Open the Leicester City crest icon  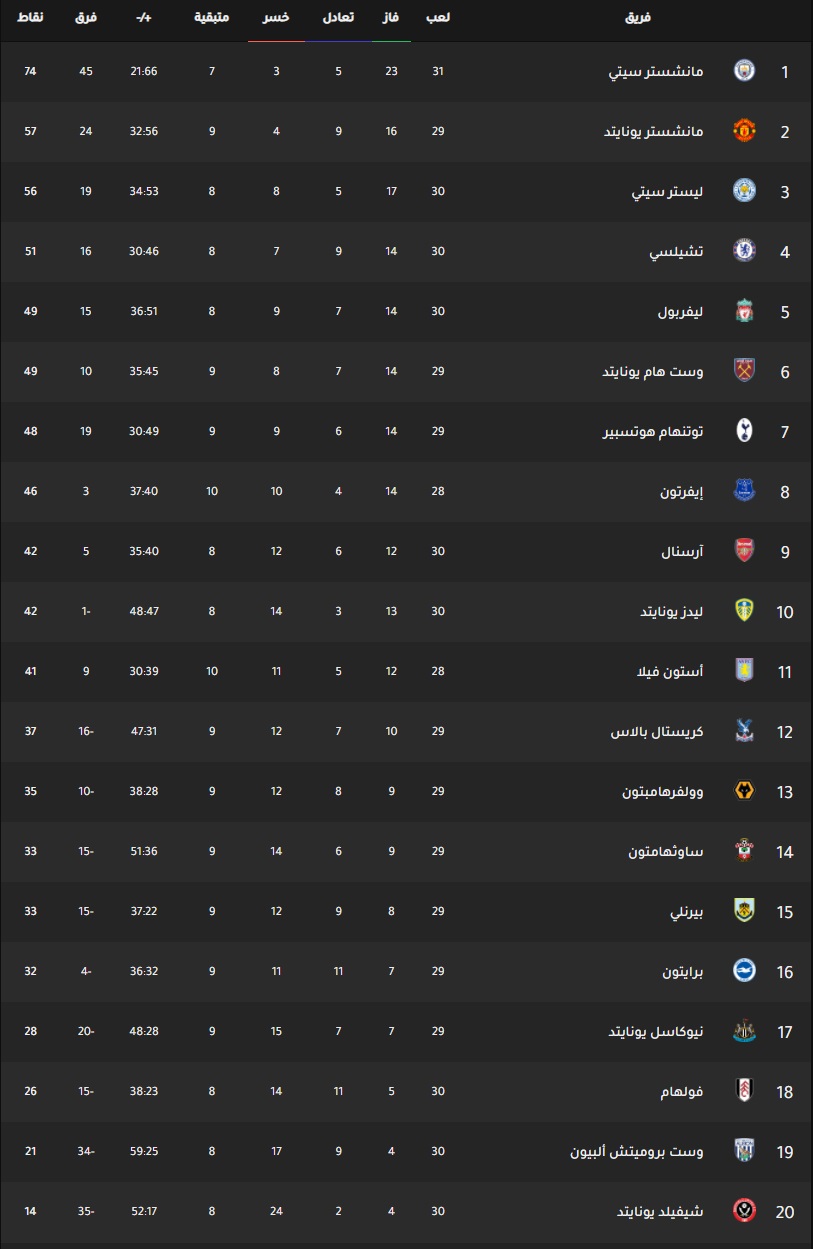pos(744,191)
